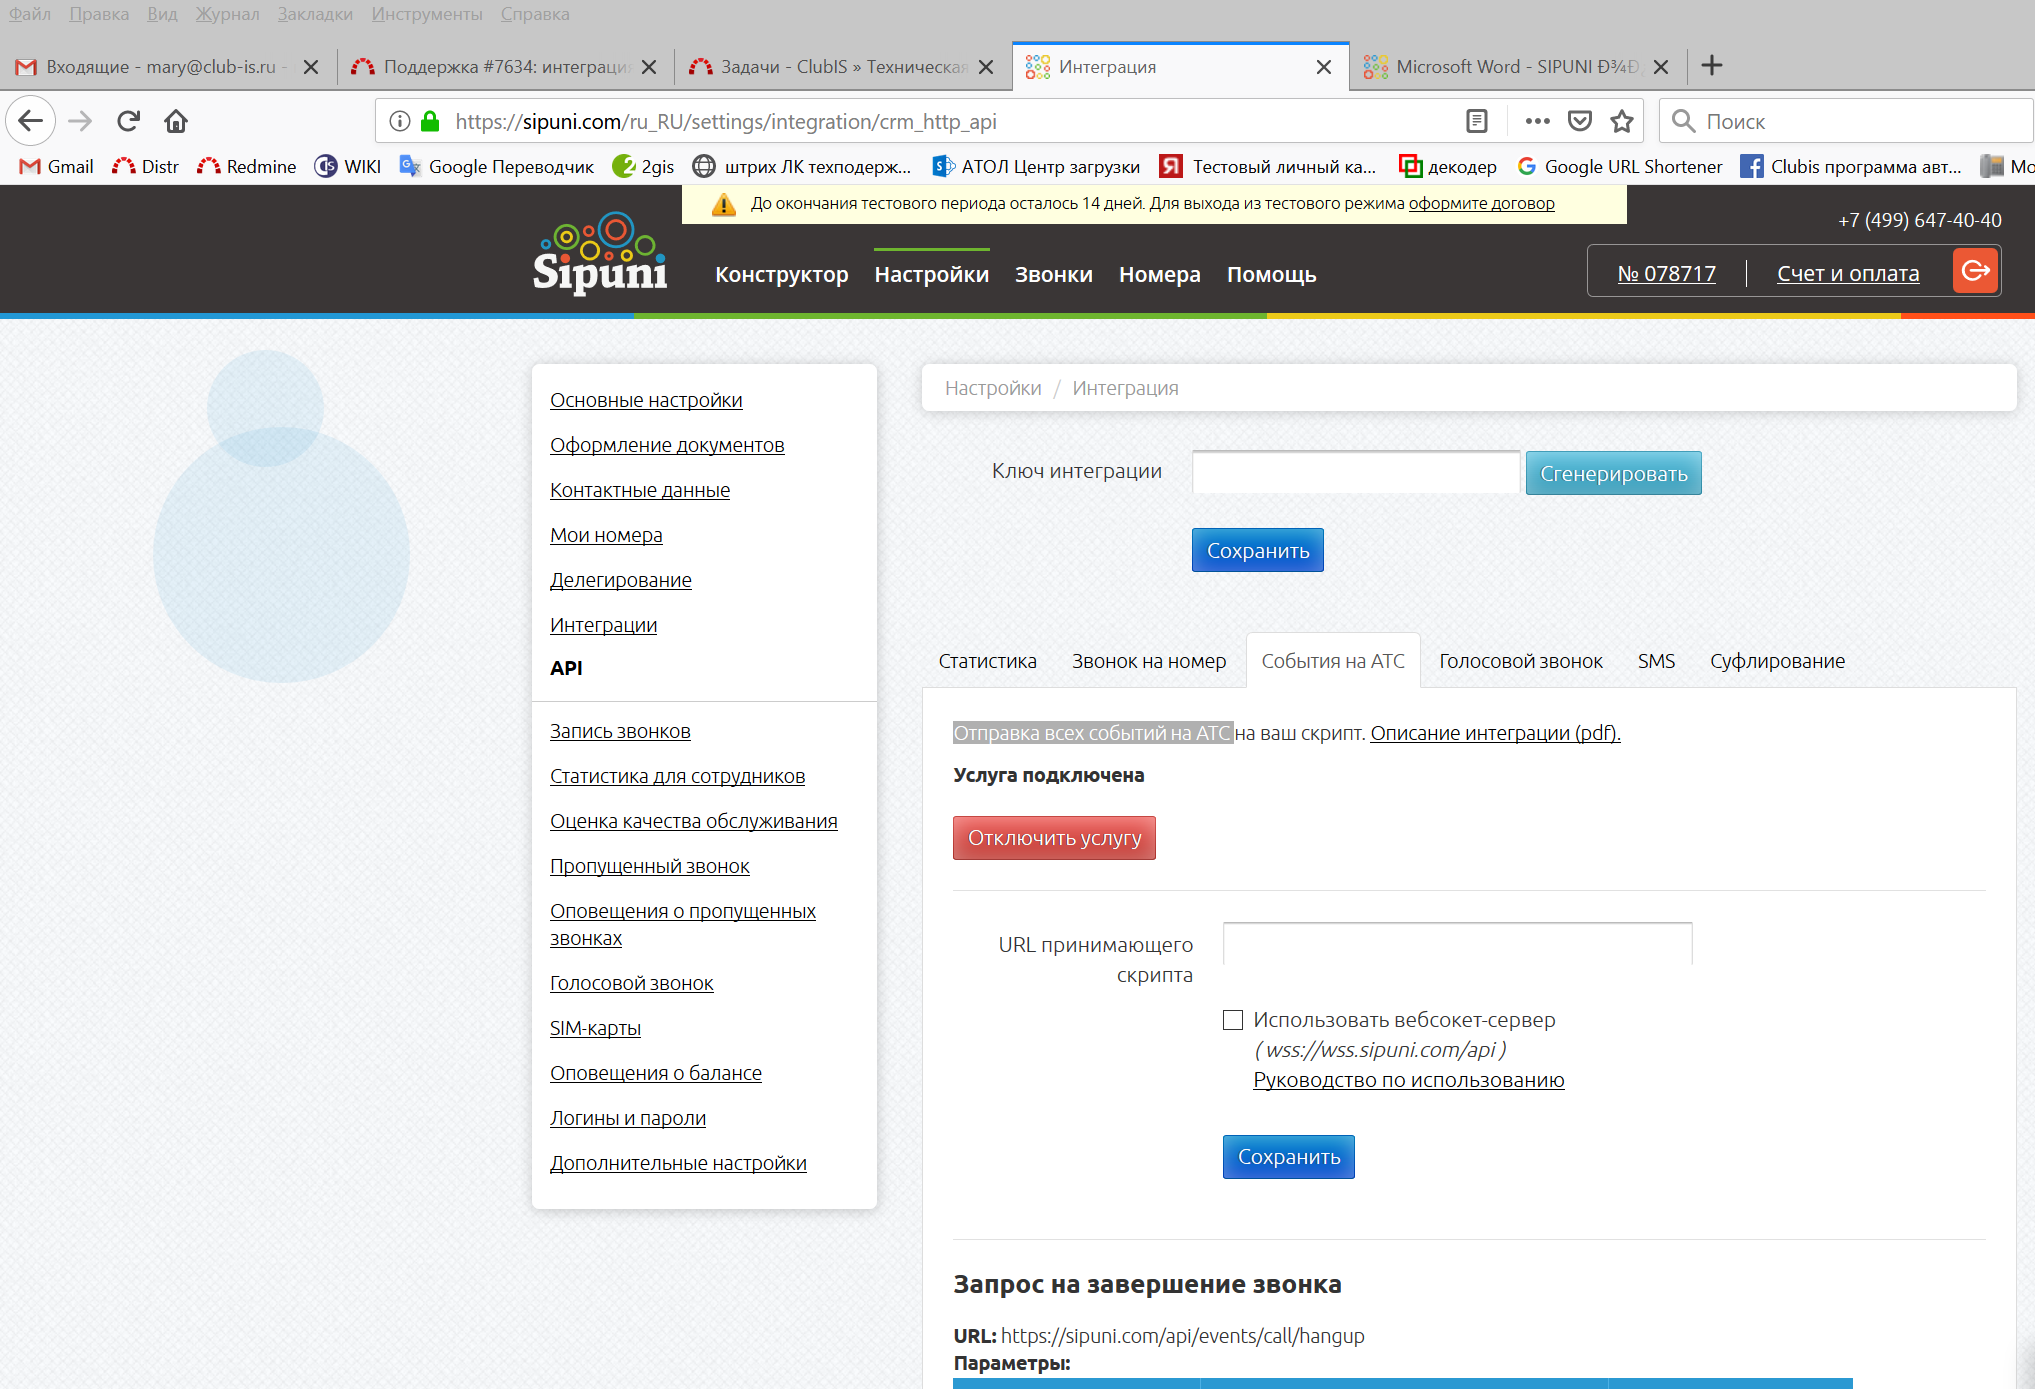The width and height of the screenshot is (2035, 1389).
Task: Open page actions three-dots menu
Action: (x=1538, y=121)
